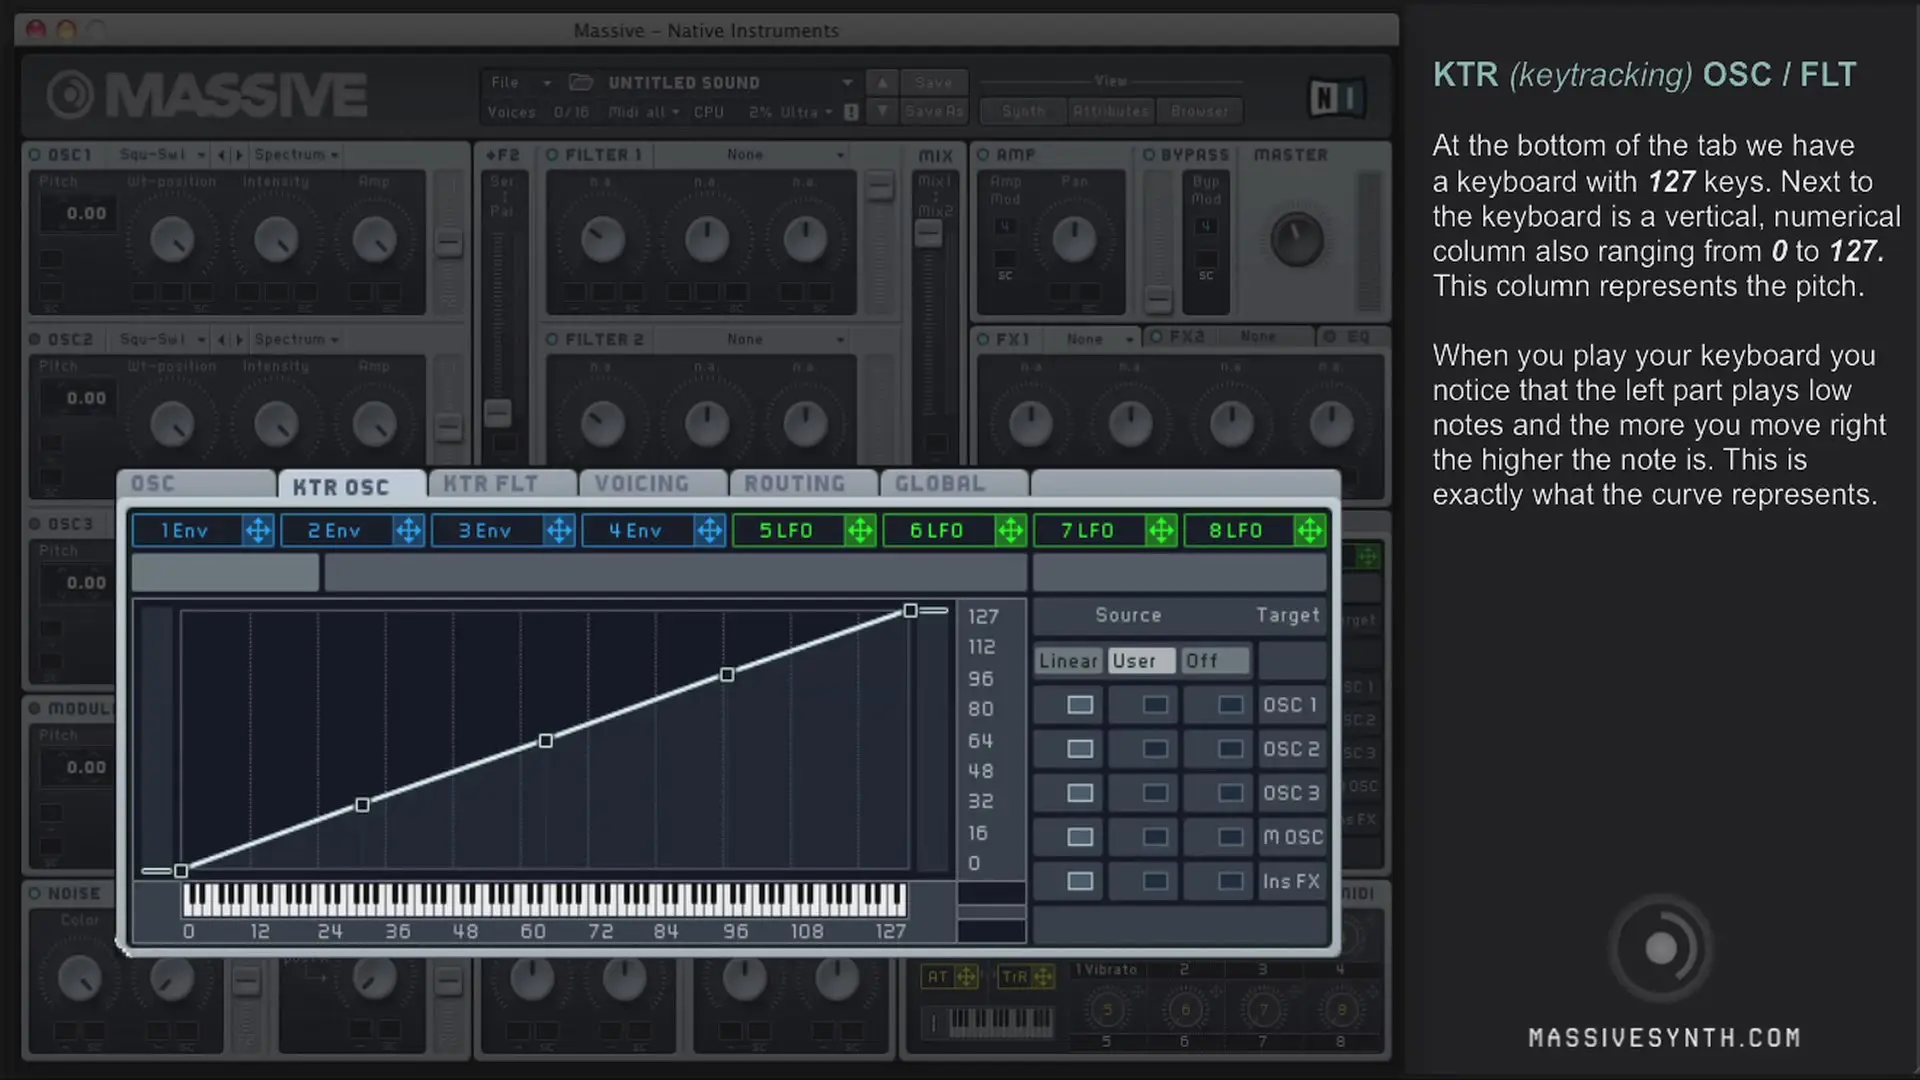Click the 5 LFO green crosshair handle

860,531
